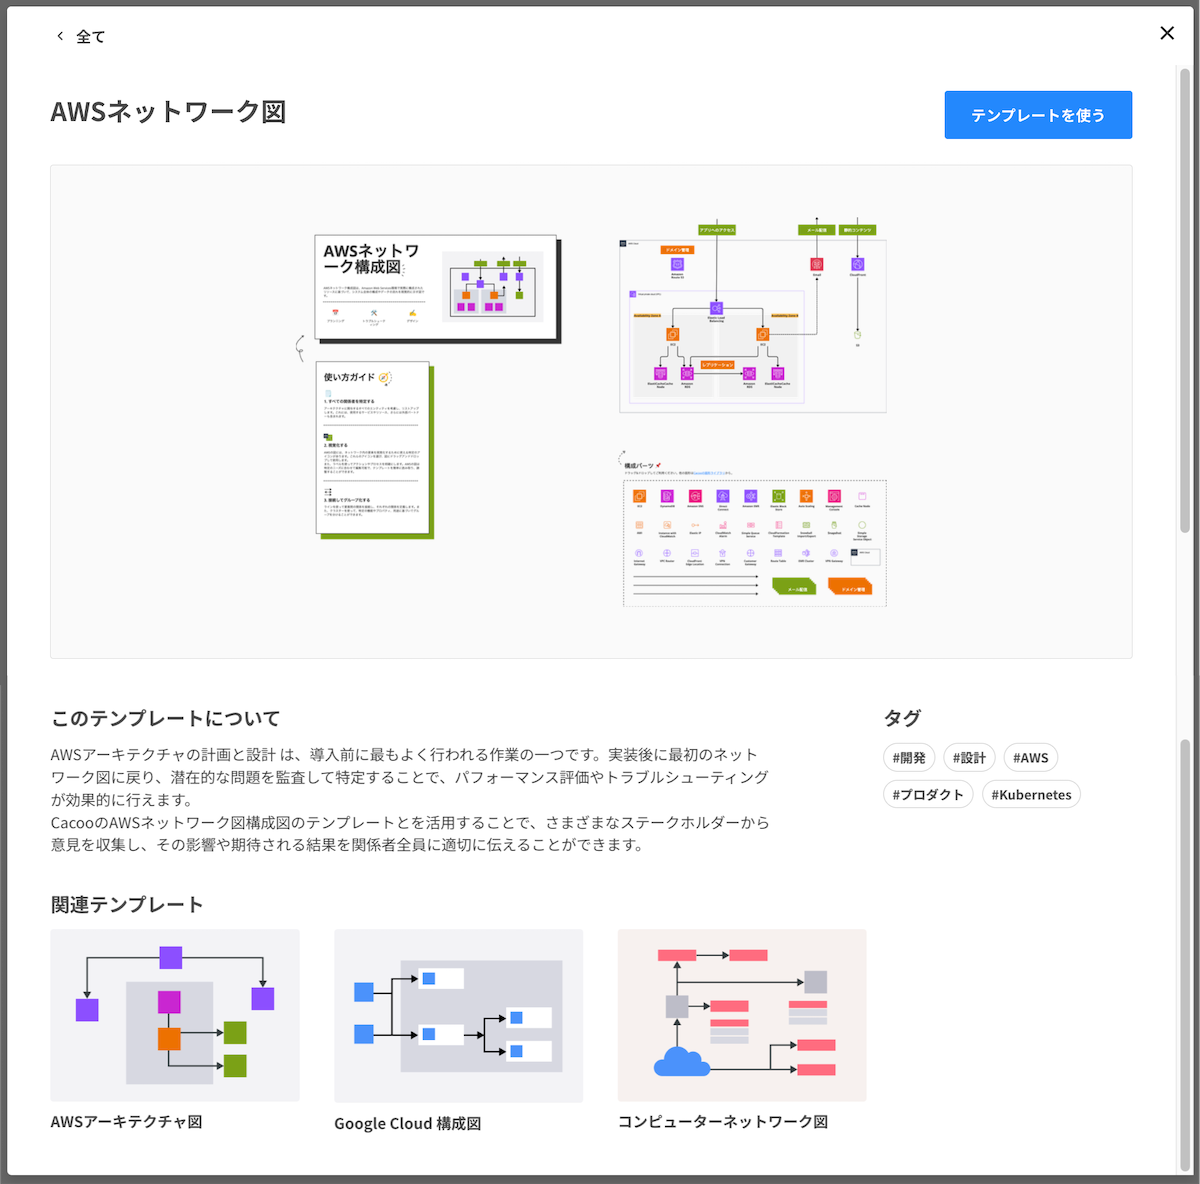Open the コンピューターネットワーク図 thumbnail image

[x=742, y=1015]
